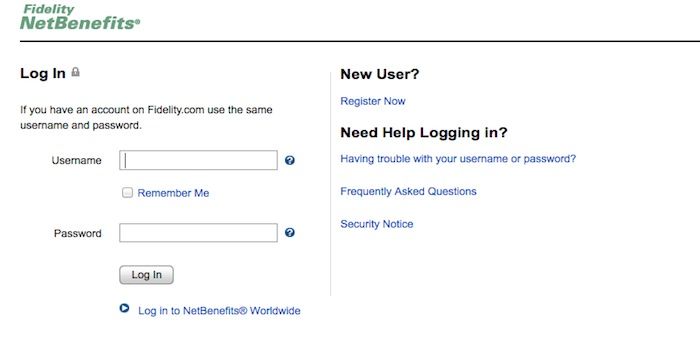
Task: Submit with the Log In button
Action: (146, 275)
